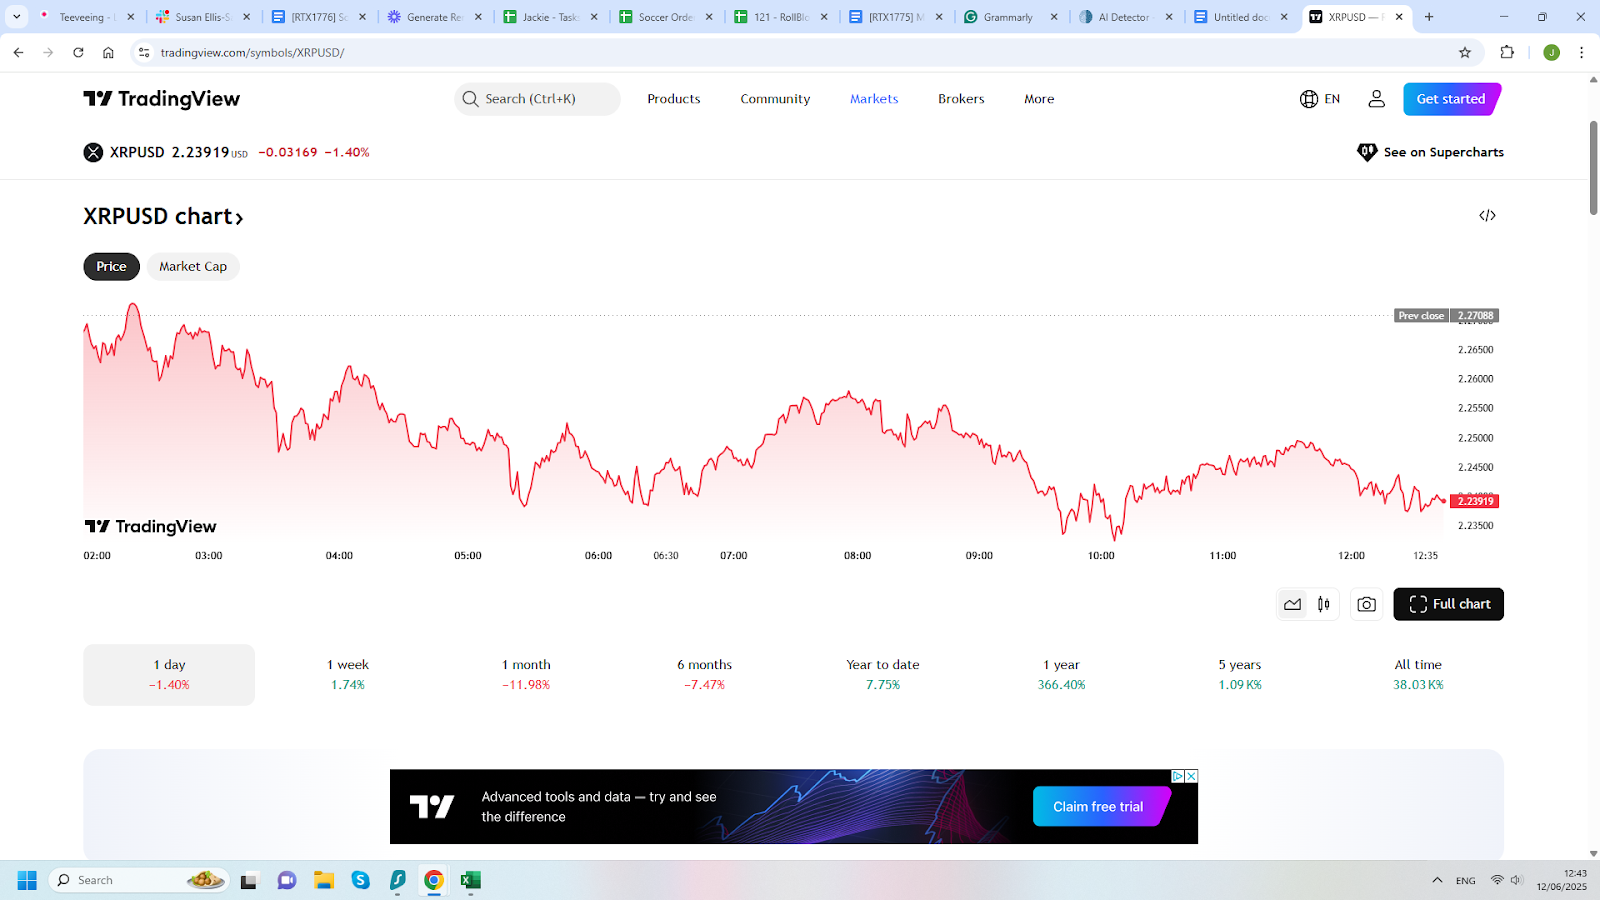Open Chrome menu three dots
This screenshot has height=900, width=1600.
(x=1581, y=52)
